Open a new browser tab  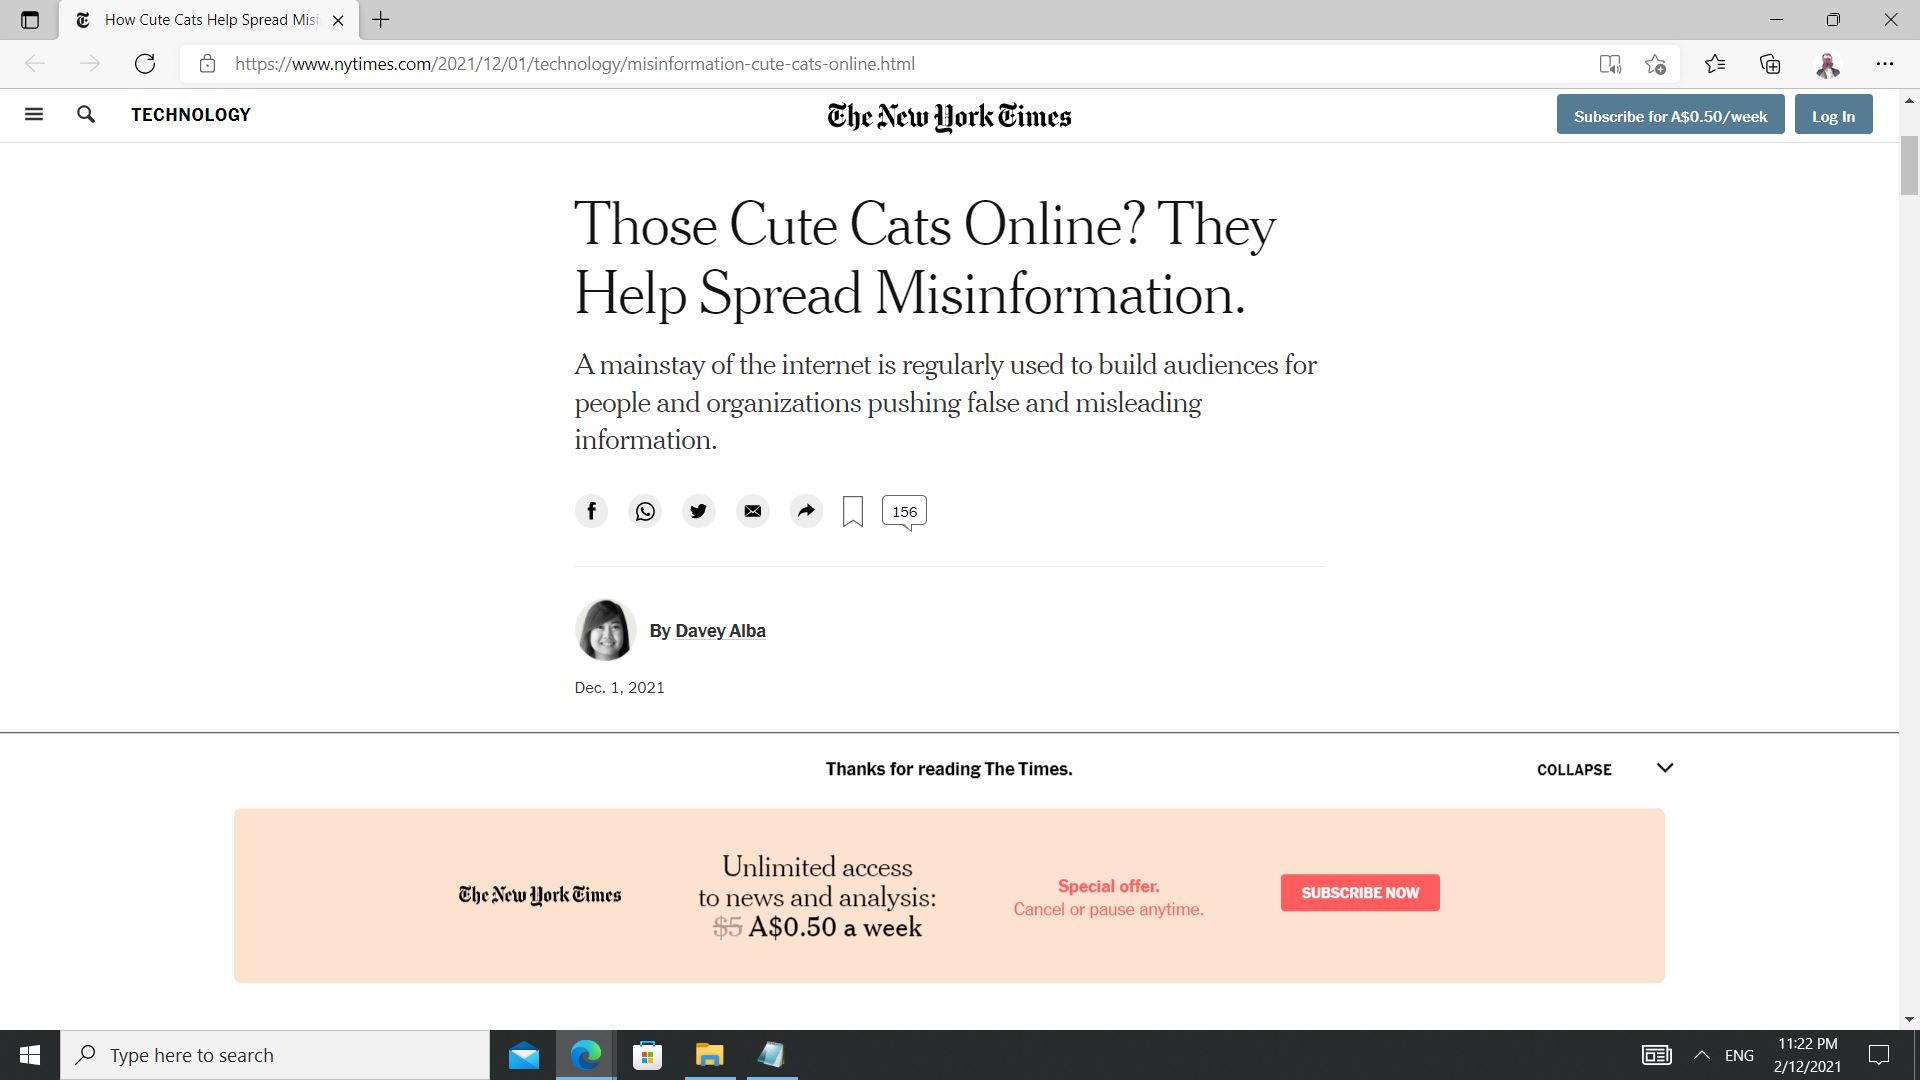(381, 20)
